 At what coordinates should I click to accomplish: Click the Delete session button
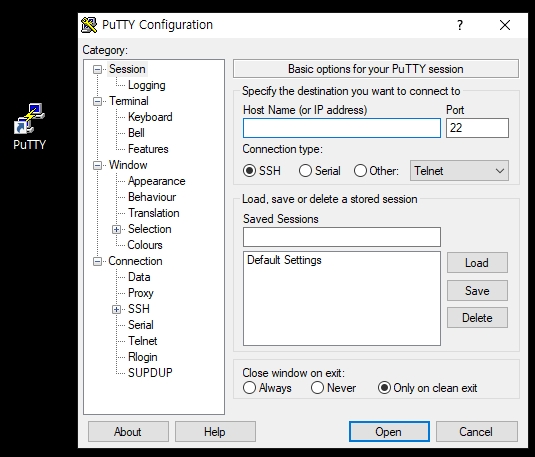477,318
